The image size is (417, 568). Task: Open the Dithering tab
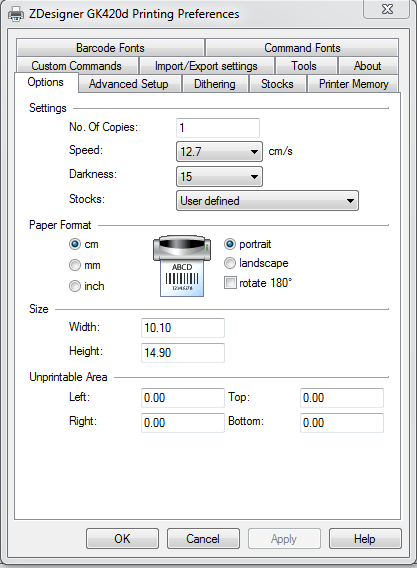click(x=215, y=84)
